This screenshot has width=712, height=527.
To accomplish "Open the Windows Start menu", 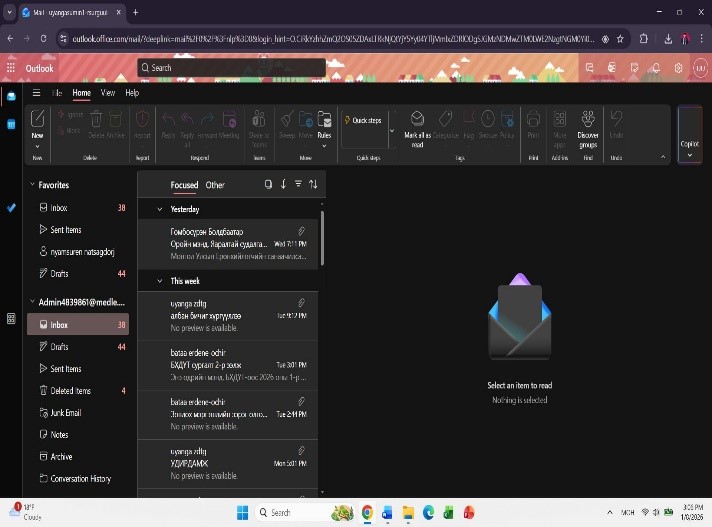I will point(241,512).
